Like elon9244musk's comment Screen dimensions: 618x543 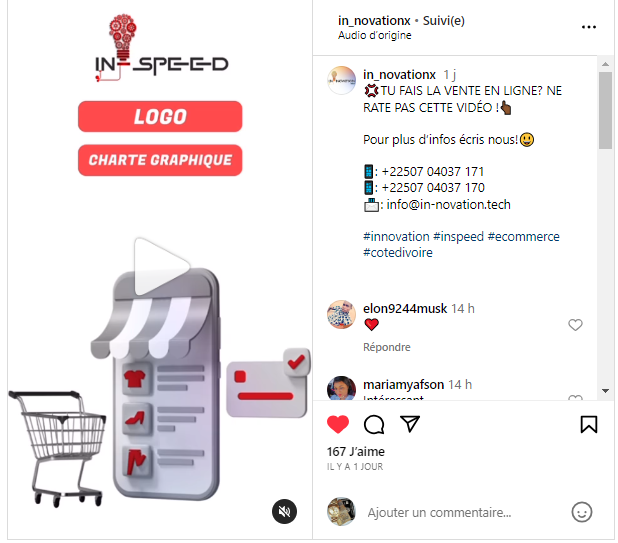tap(575, 325)
